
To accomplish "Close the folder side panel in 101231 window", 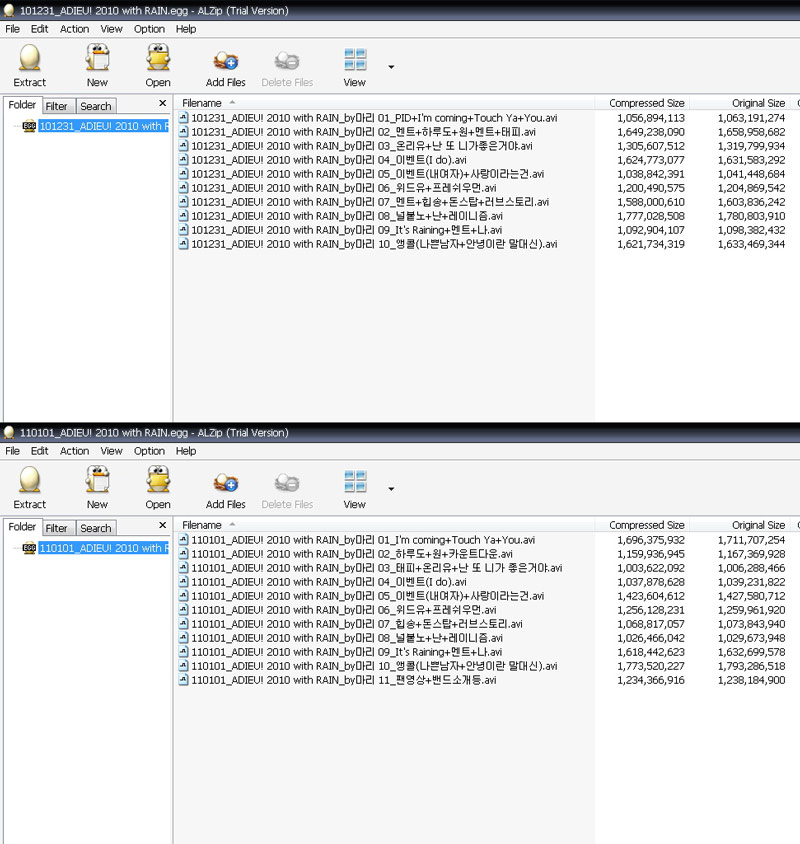I will (x=163, y=103).
